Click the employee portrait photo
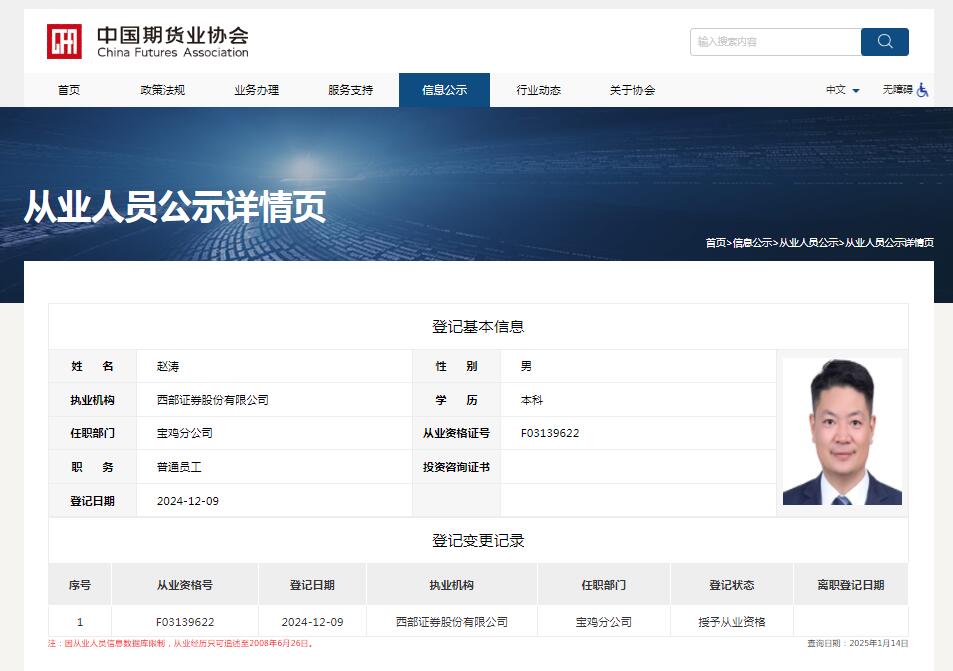Viewport: 953px width, 671px height. coord(842,432)
